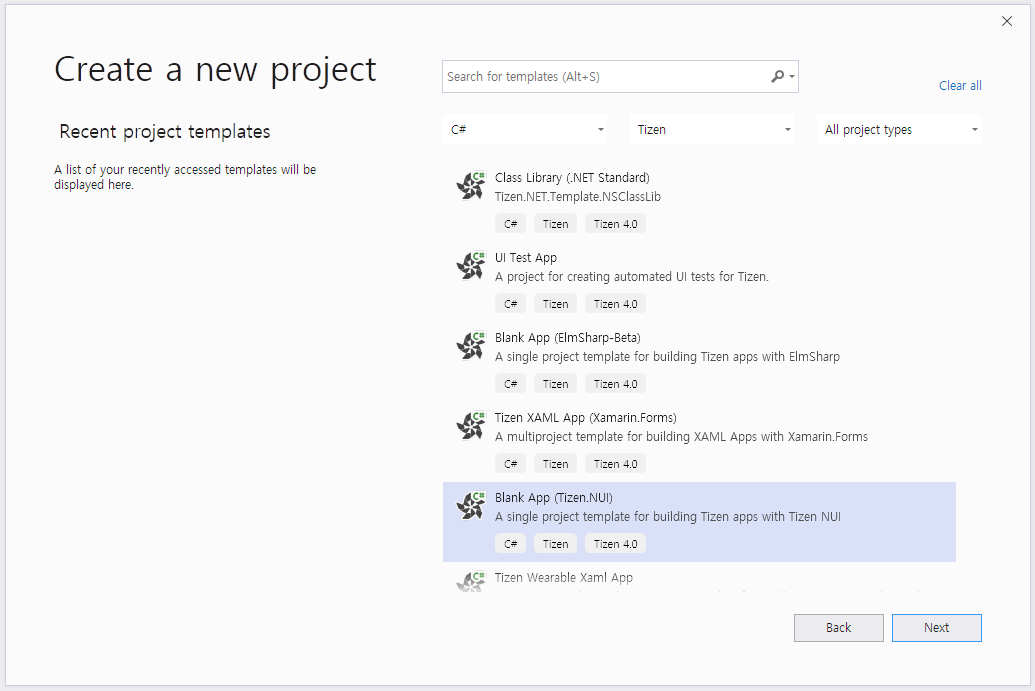
Task: Open the C# language filter dropdown
Action: [527, 130]
